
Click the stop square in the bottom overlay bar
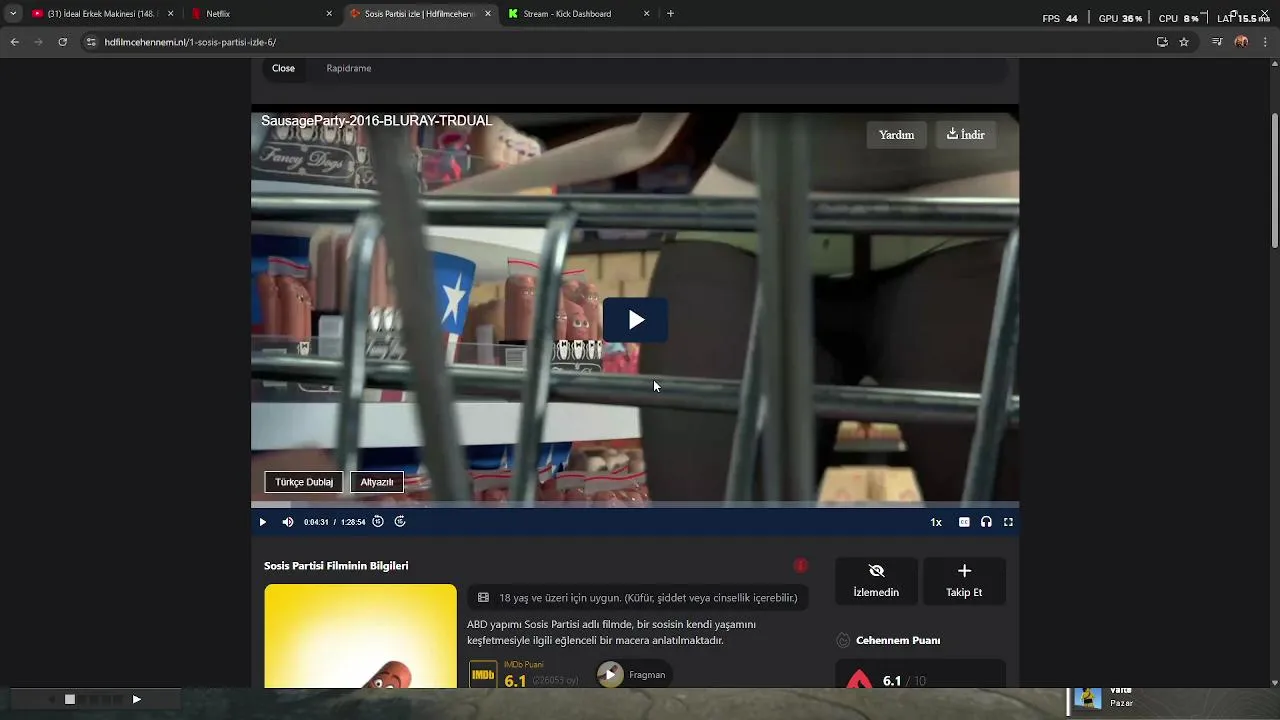coord(70,699)
